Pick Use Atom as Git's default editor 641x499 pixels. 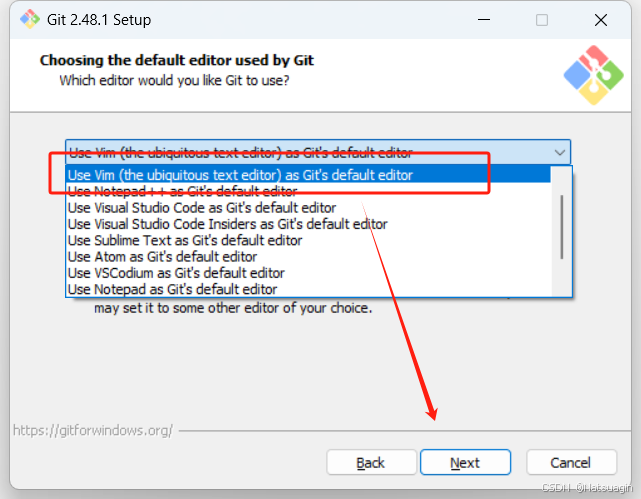point(308,257)
